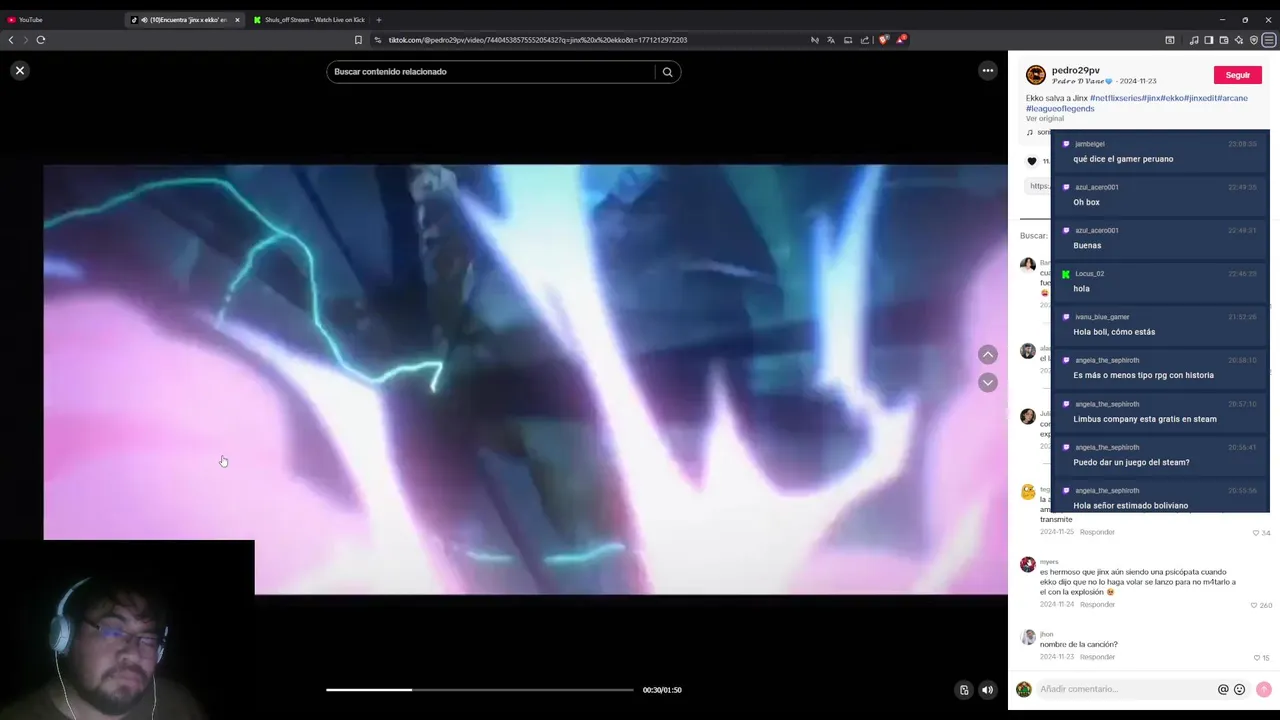
Task: Open pedro29pv profile avatar
Action: point(1036,75)
